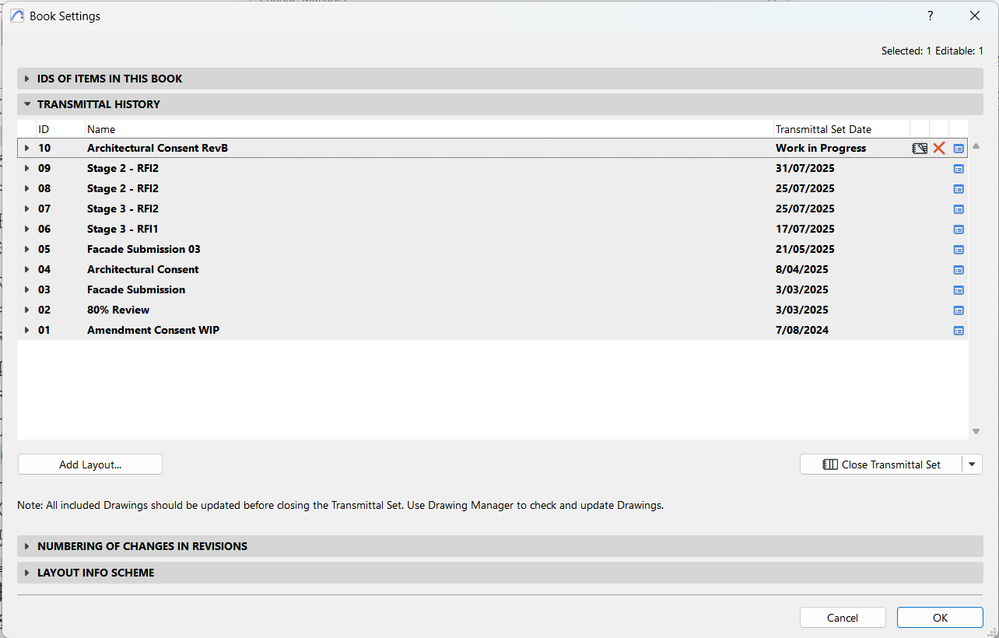
Task: Click the details icon for transmittal 04
Action: point(958,270)
